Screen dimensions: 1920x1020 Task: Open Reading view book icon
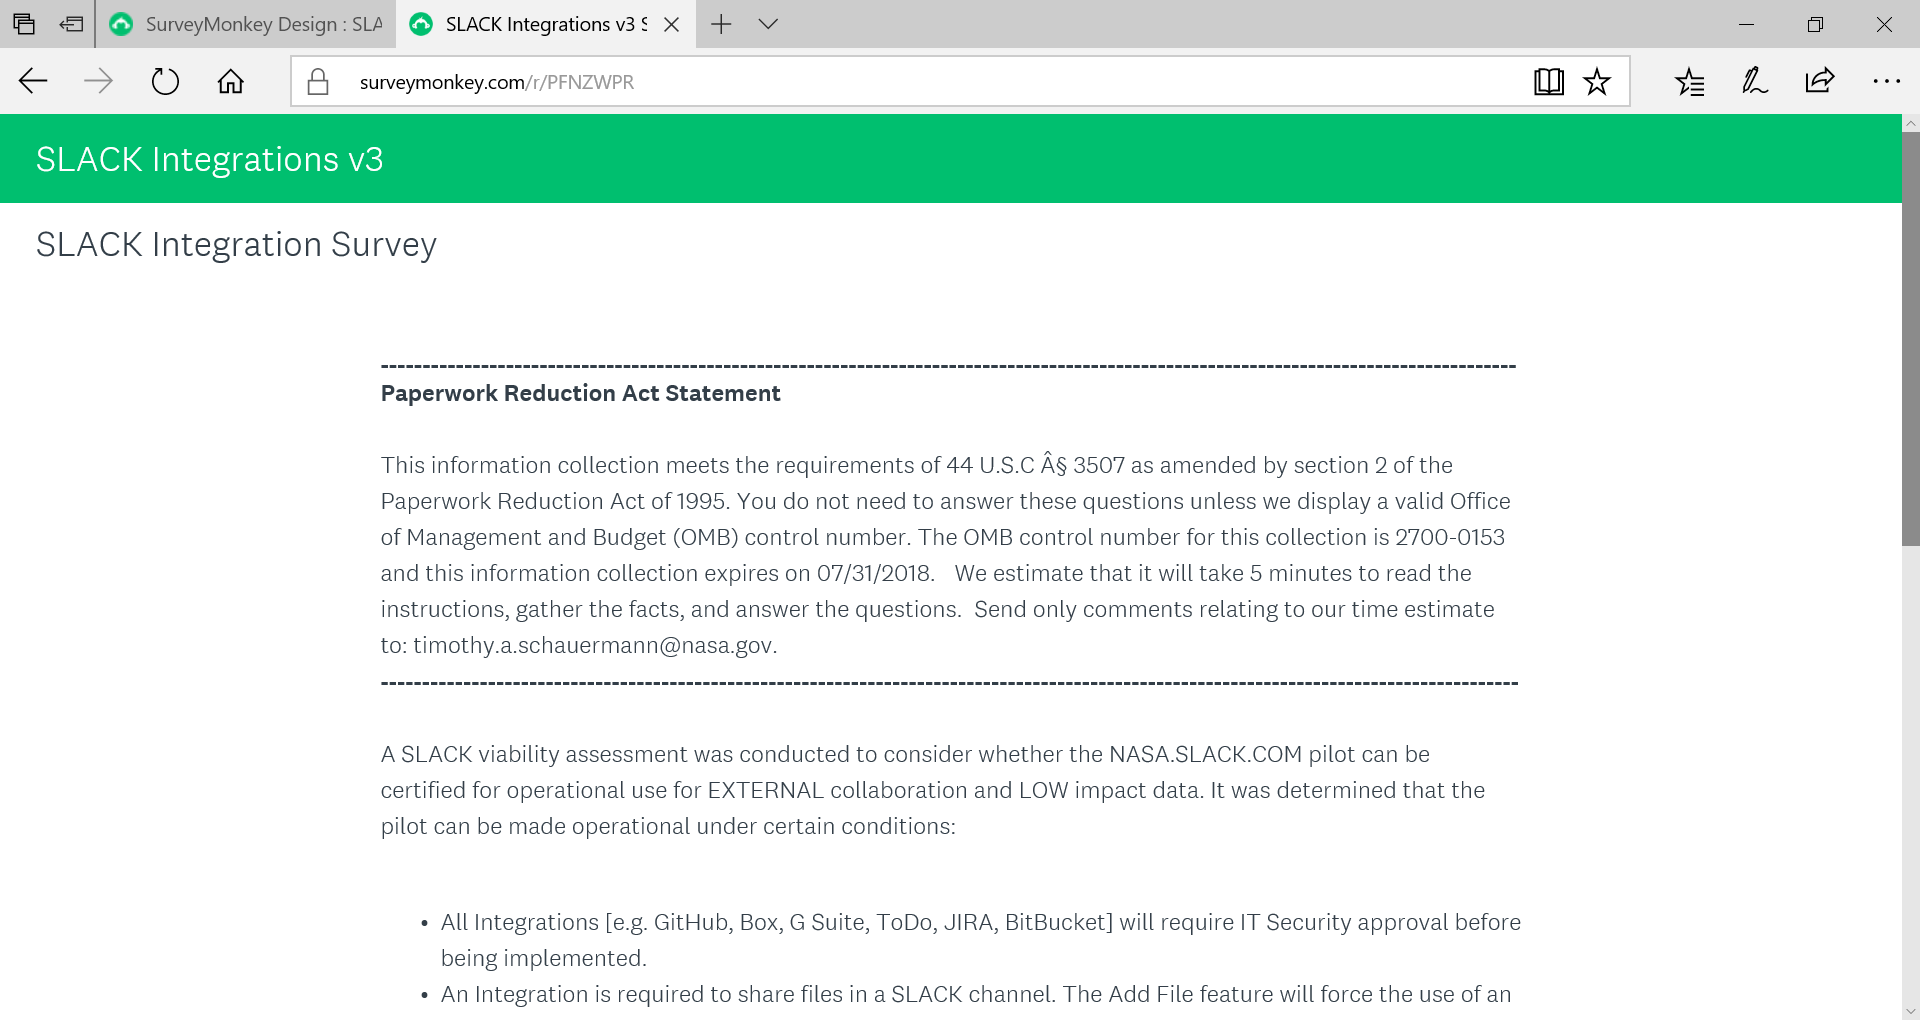point(1549,81)
